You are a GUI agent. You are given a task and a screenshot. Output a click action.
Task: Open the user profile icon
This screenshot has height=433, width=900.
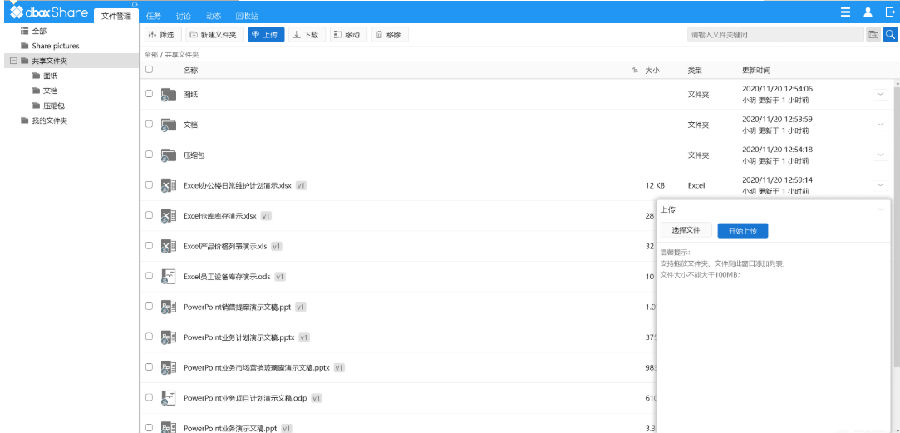point(867,12)
